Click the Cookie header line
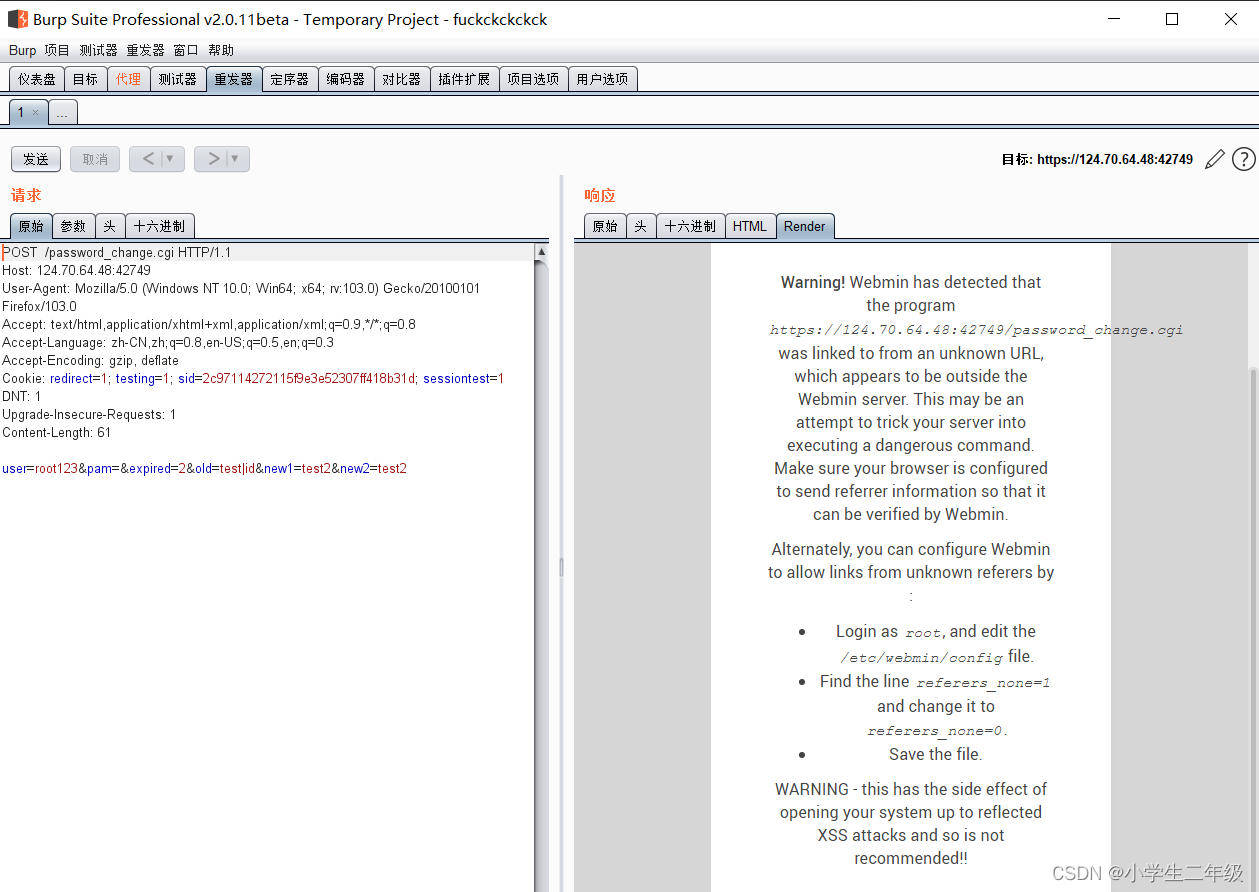This screenshot has width=1259, height=892. [253, 378]
